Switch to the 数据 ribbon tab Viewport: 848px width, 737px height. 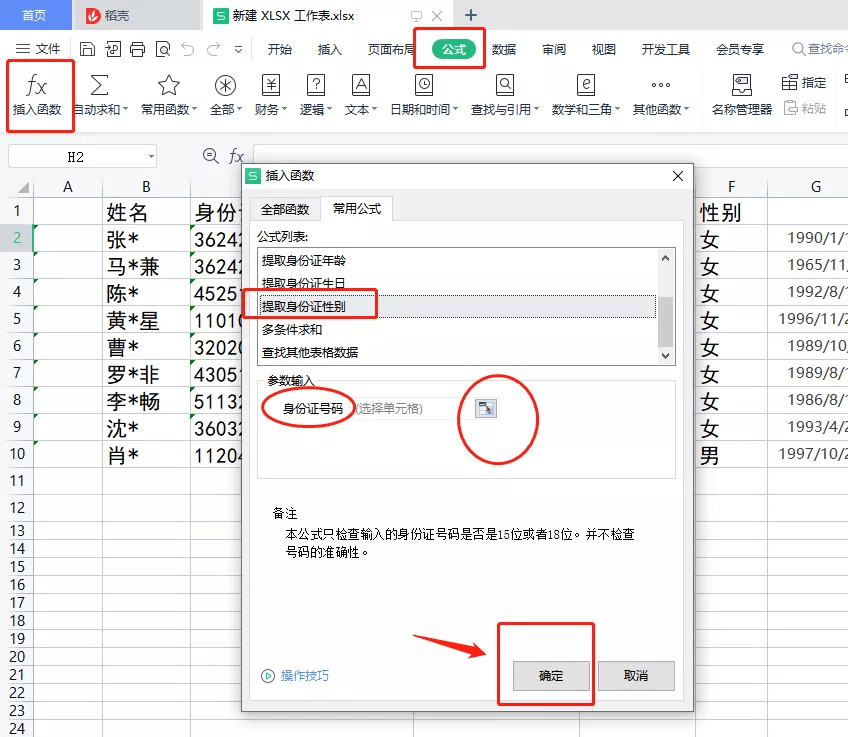pyautogui.click(x=505, y=47)
